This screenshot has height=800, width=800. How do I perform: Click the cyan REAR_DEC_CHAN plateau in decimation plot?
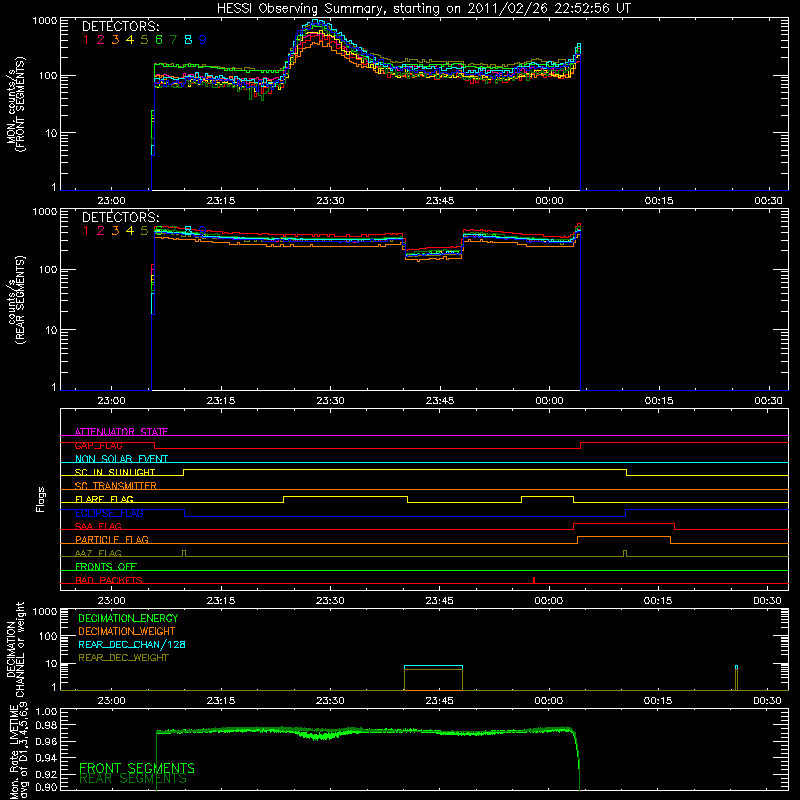pos(433,666)
